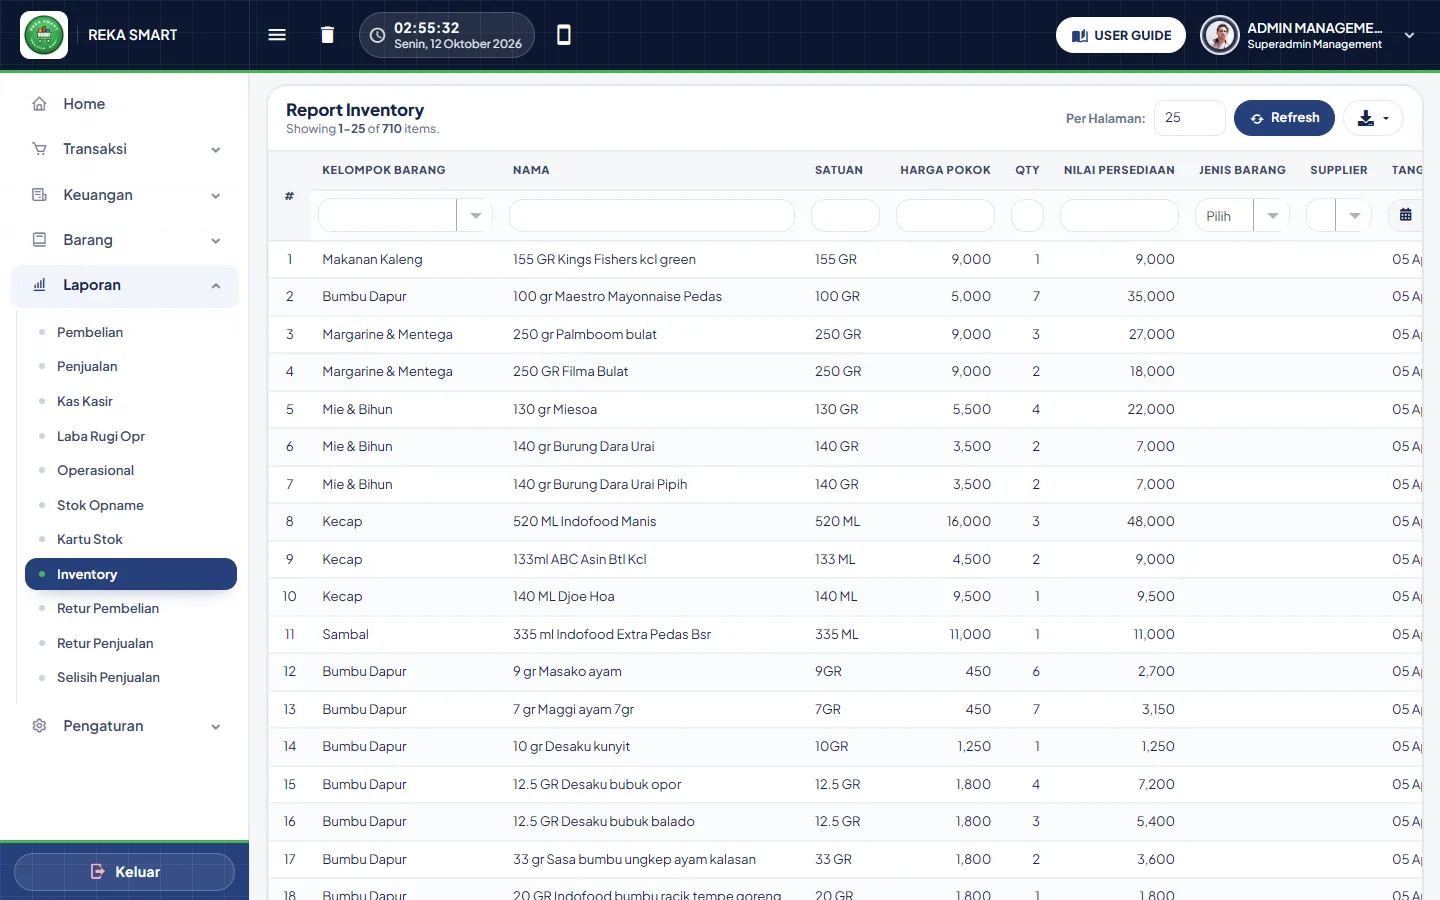Open the Penjualan report
The image size is (1440, 900).
click(87, 367)
